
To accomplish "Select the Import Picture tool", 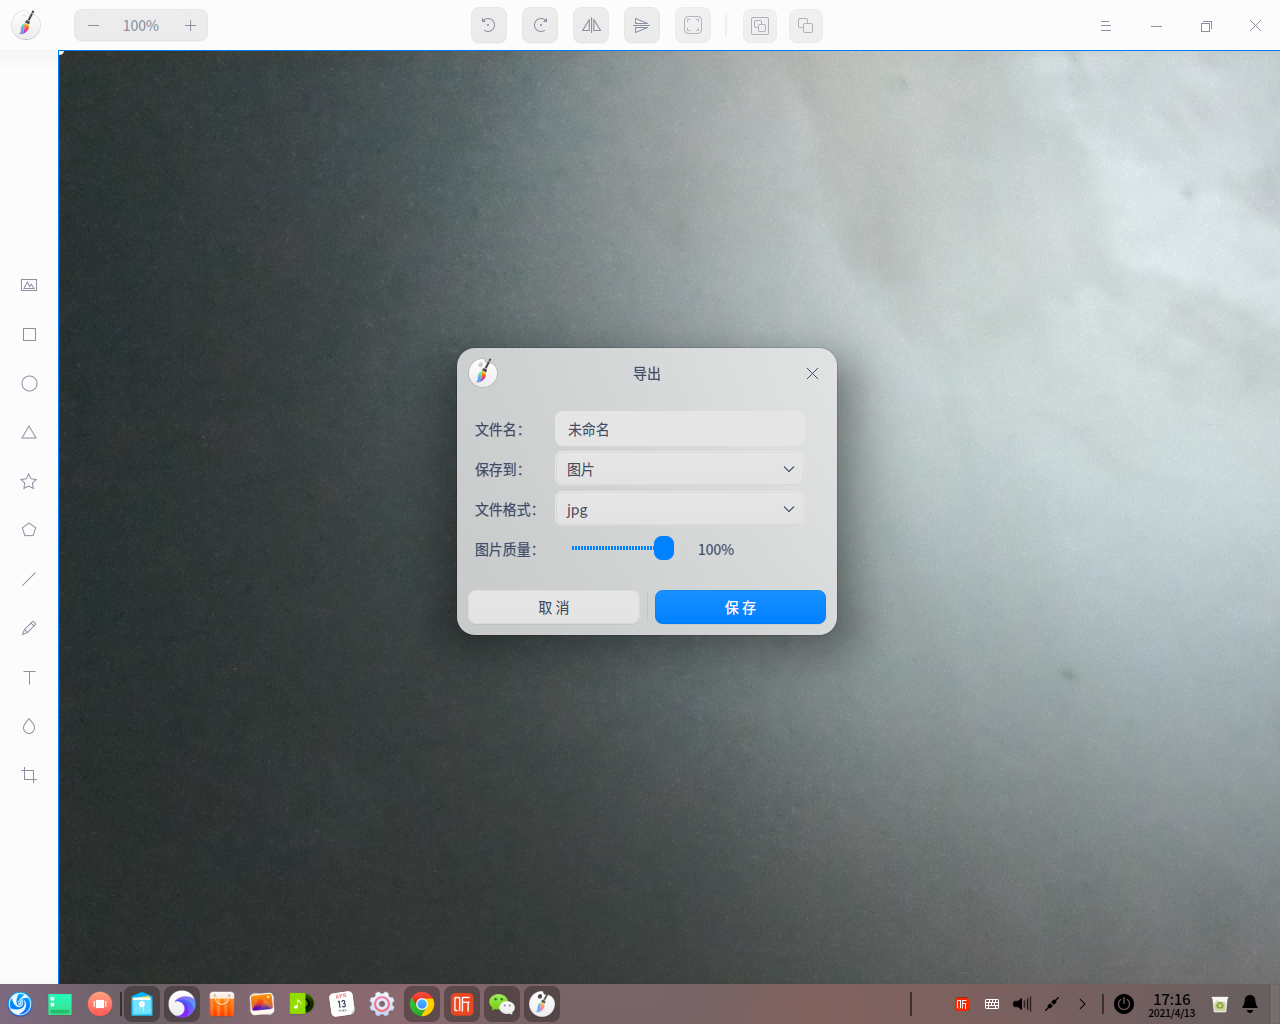I will pos(29,285).
